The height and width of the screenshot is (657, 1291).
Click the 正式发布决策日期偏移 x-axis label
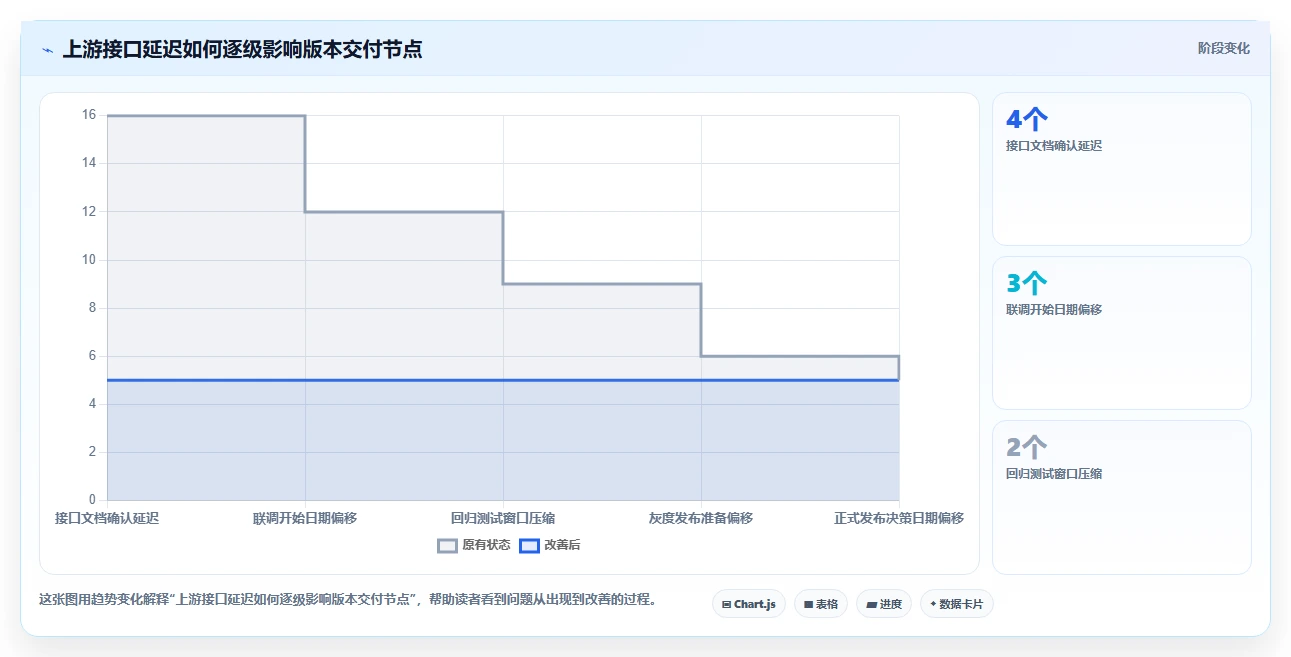tap(899, 518)
